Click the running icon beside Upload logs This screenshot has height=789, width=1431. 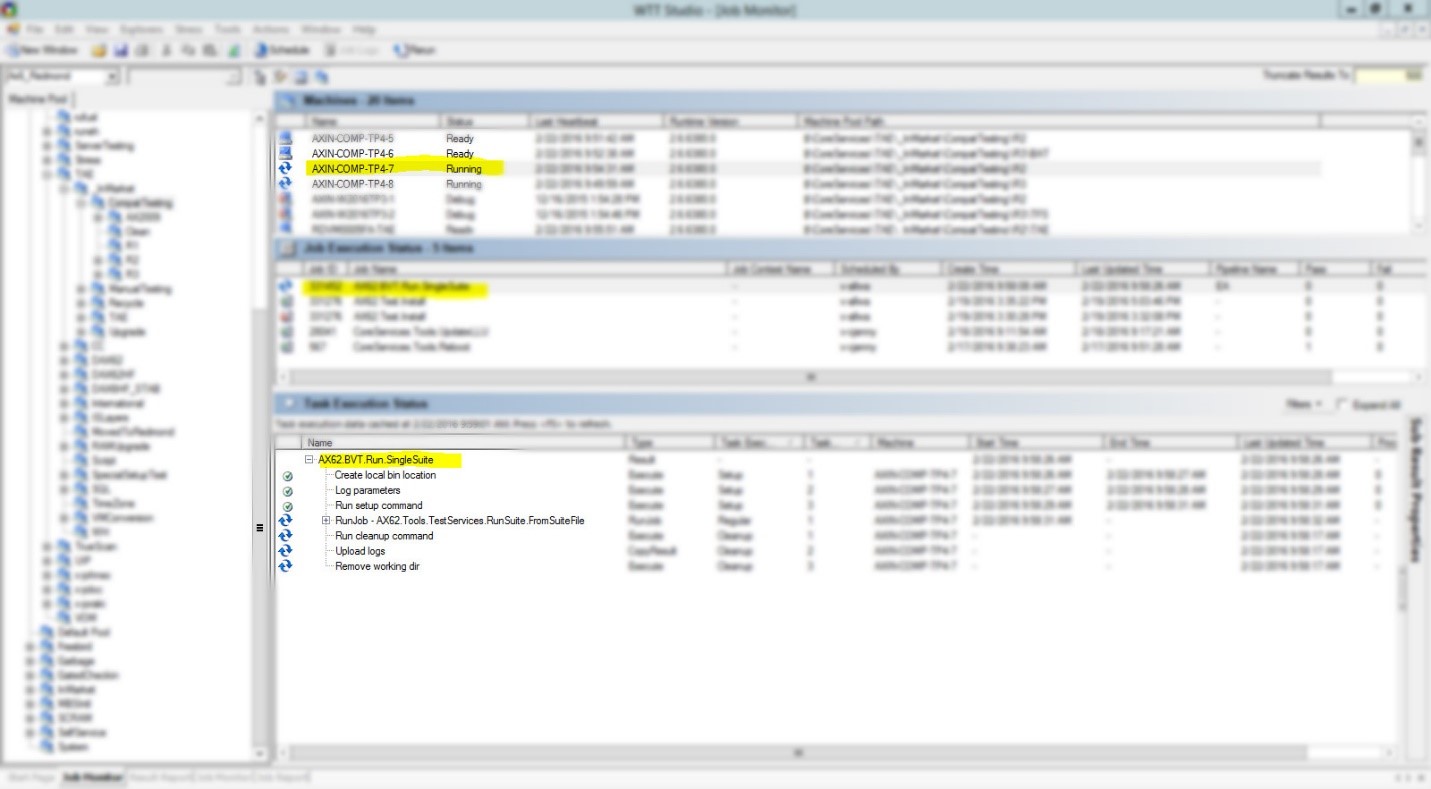[285, 551]
